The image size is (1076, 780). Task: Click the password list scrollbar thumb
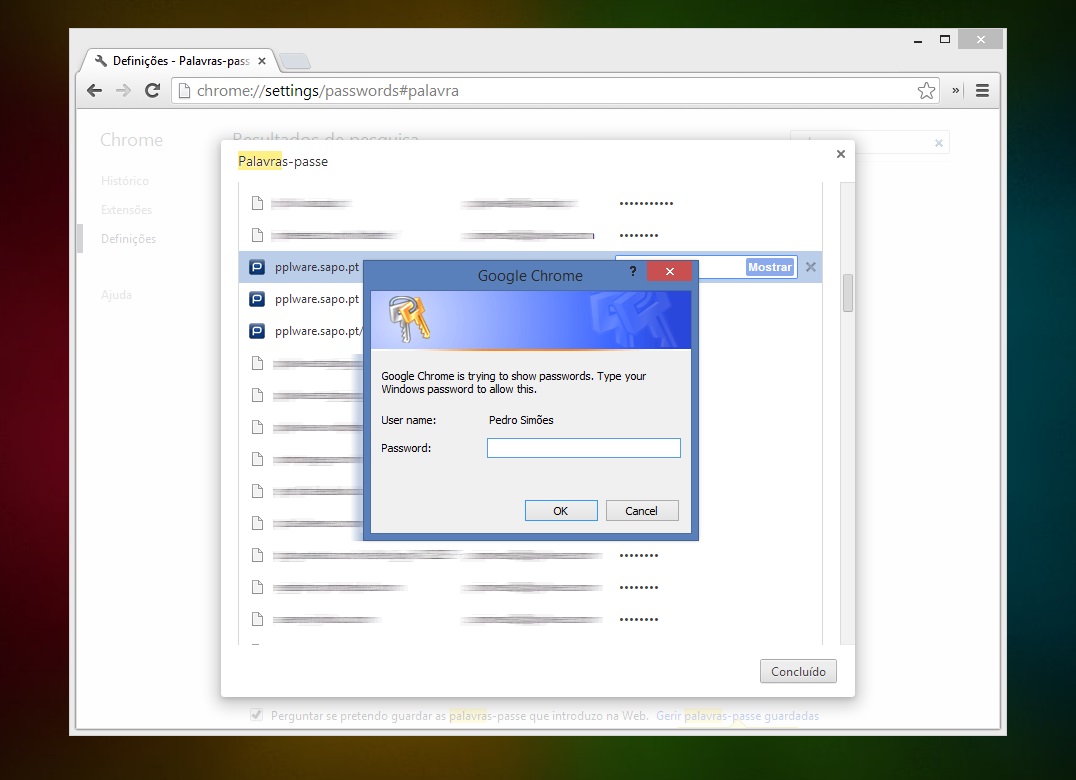point(848,293)
